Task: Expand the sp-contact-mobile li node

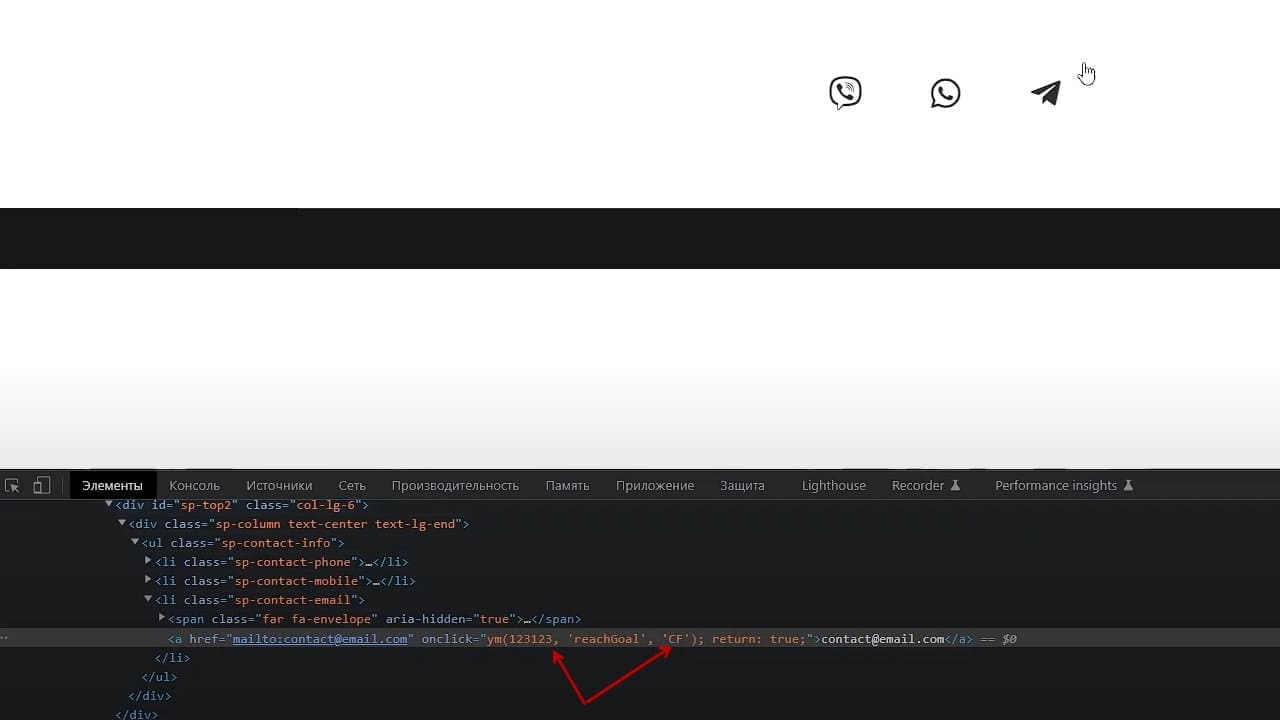Action: click(148, 580)
